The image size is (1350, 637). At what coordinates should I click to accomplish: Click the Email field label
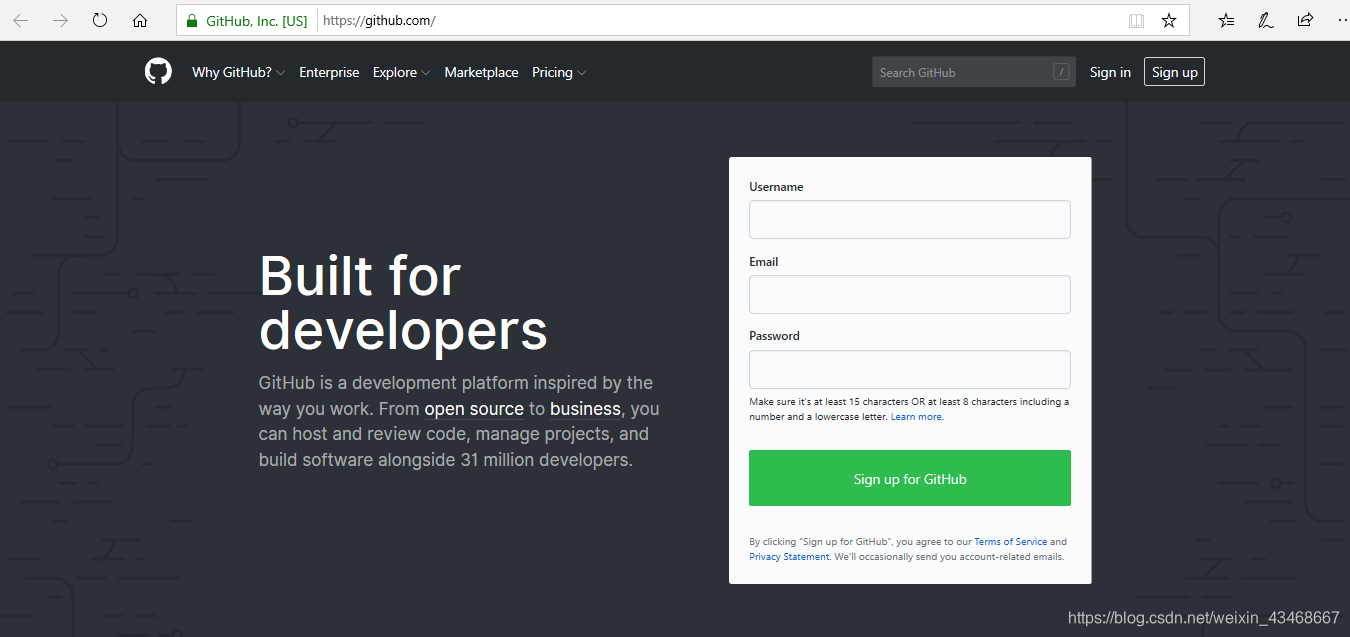tap(764, 262)
